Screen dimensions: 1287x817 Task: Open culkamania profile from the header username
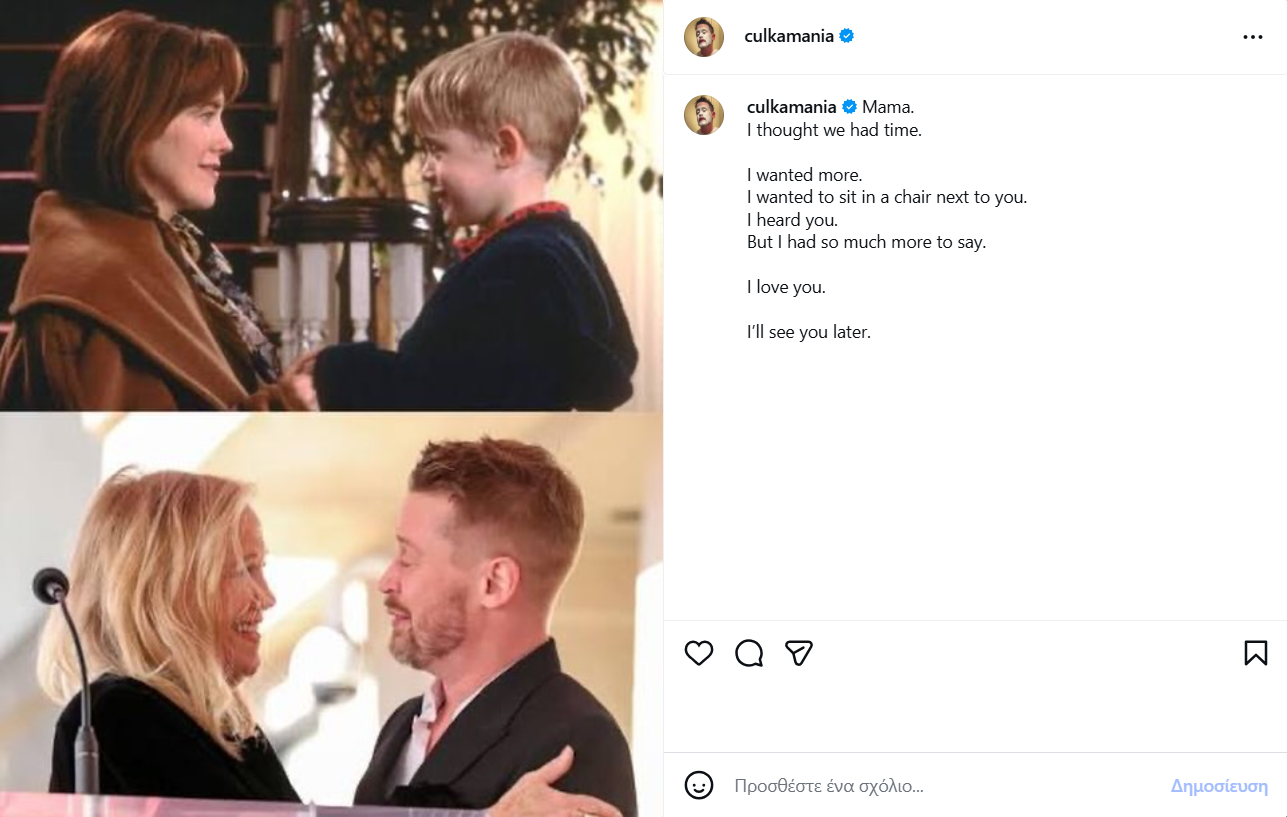(789, 37)
